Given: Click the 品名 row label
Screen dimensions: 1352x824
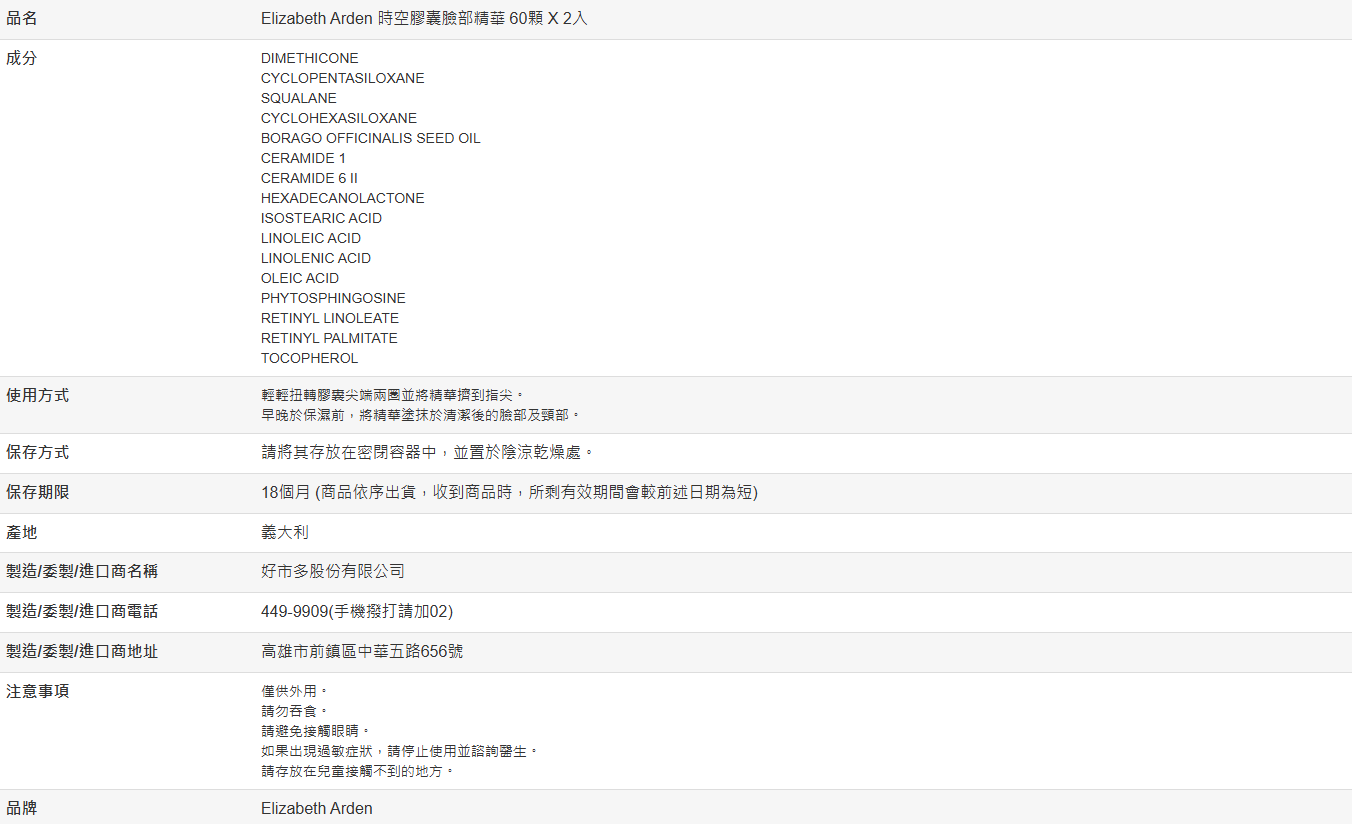Looking at the screenshot, I should 22,19.
